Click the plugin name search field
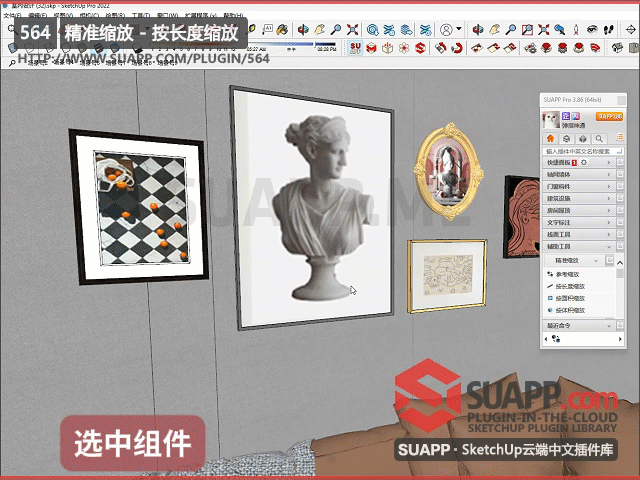 [x=577, y=151]
